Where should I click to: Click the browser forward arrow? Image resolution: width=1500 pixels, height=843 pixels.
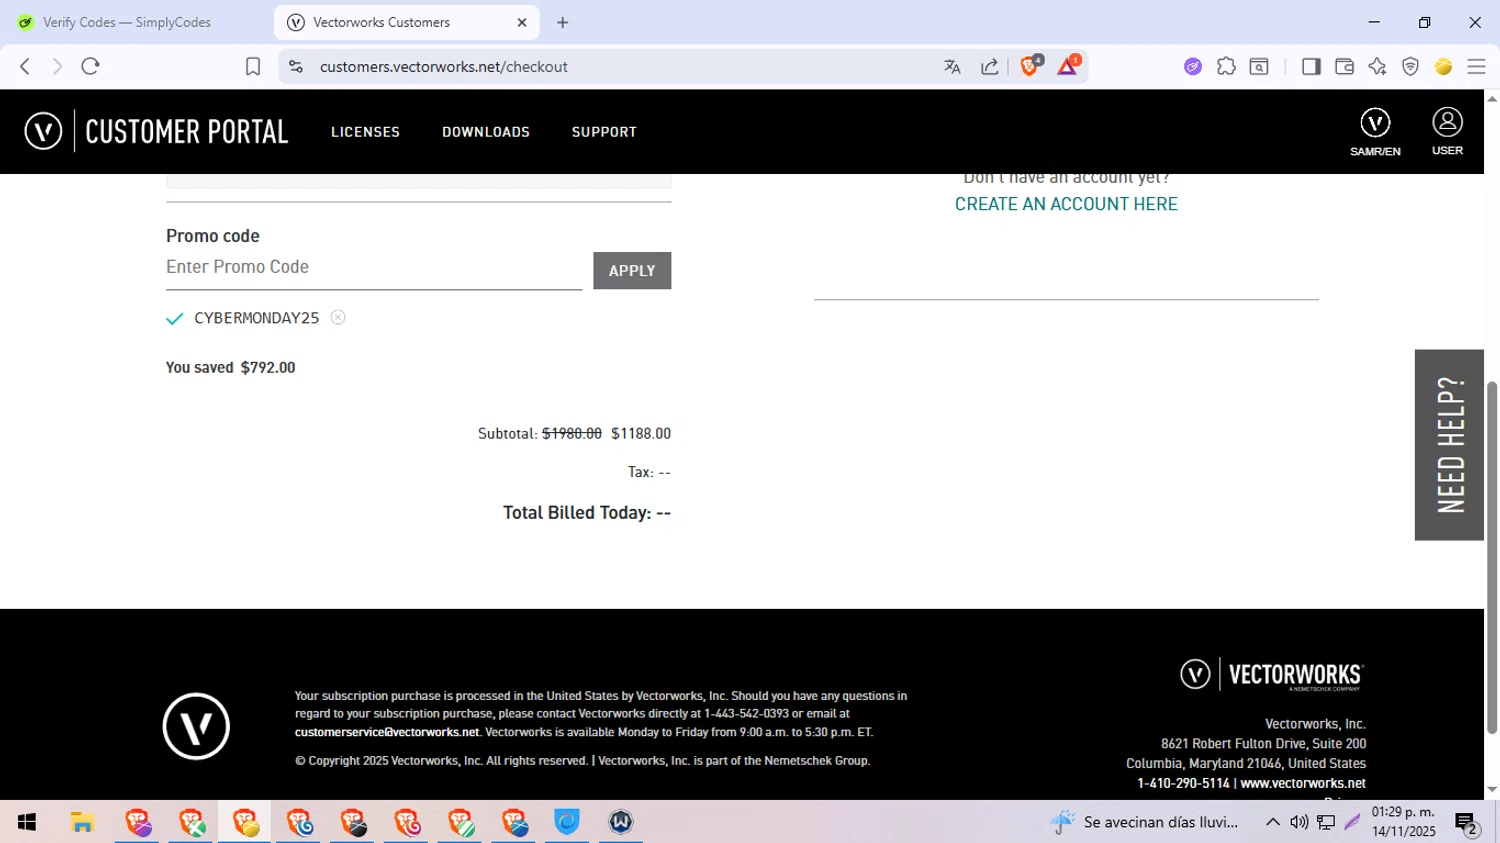pyautogui.click(x=57, y=66)
